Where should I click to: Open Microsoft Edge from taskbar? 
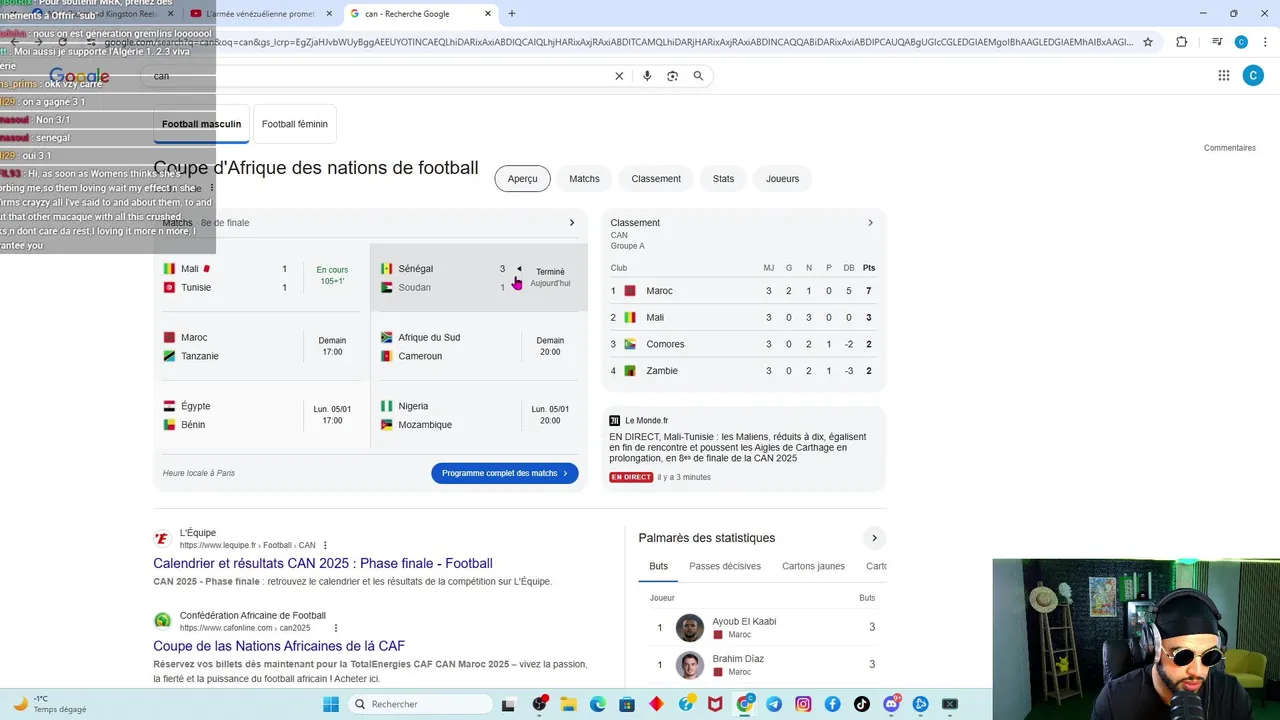tap(598, 704)
